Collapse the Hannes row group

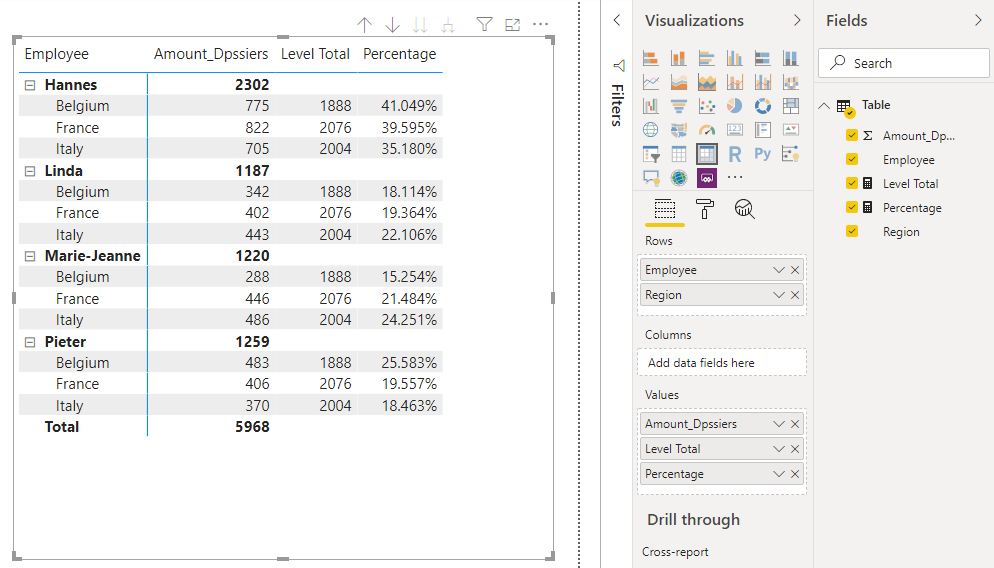click(x=30, y=85)
